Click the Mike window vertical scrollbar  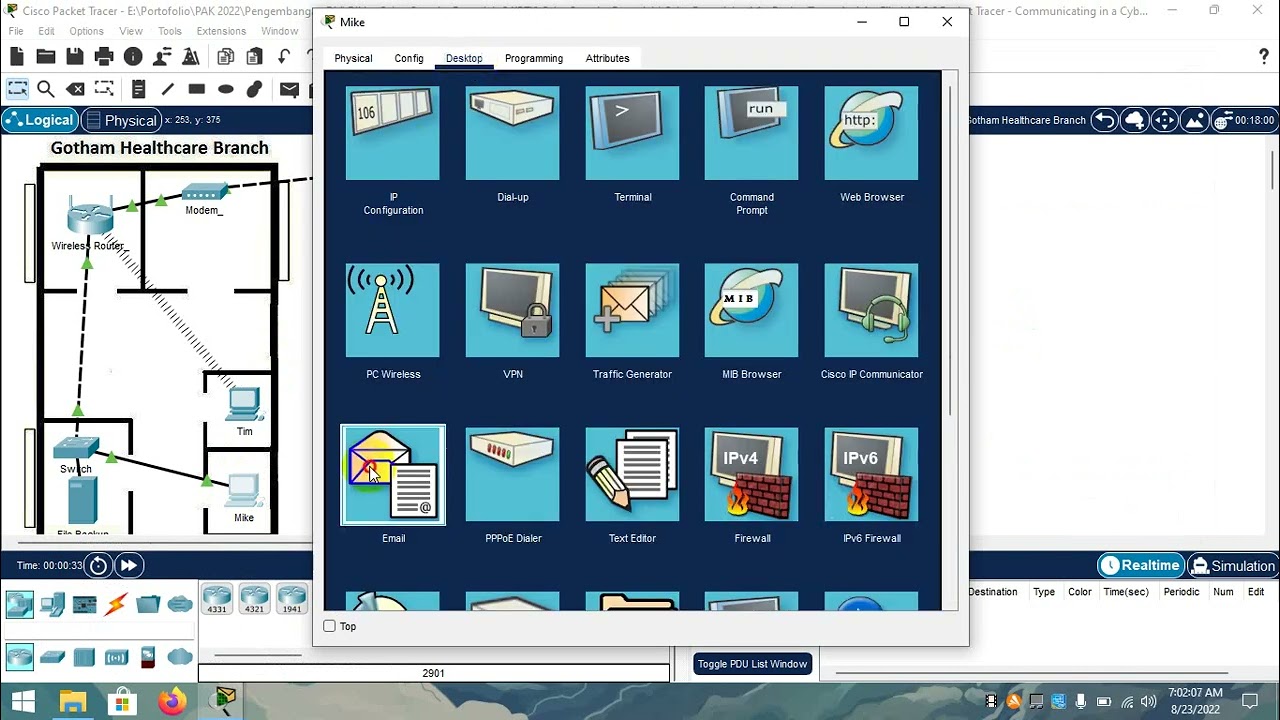tap(949, 250)
